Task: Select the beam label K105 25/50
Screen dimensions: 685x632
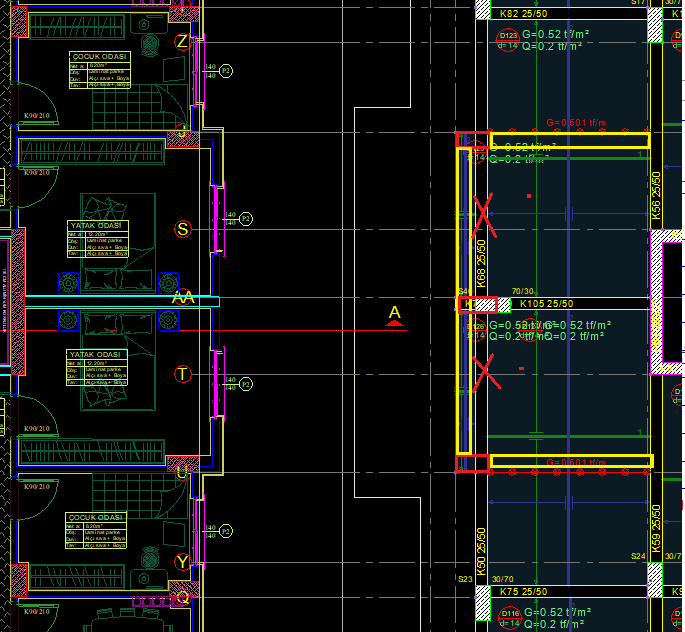Action: pos(547,304)
